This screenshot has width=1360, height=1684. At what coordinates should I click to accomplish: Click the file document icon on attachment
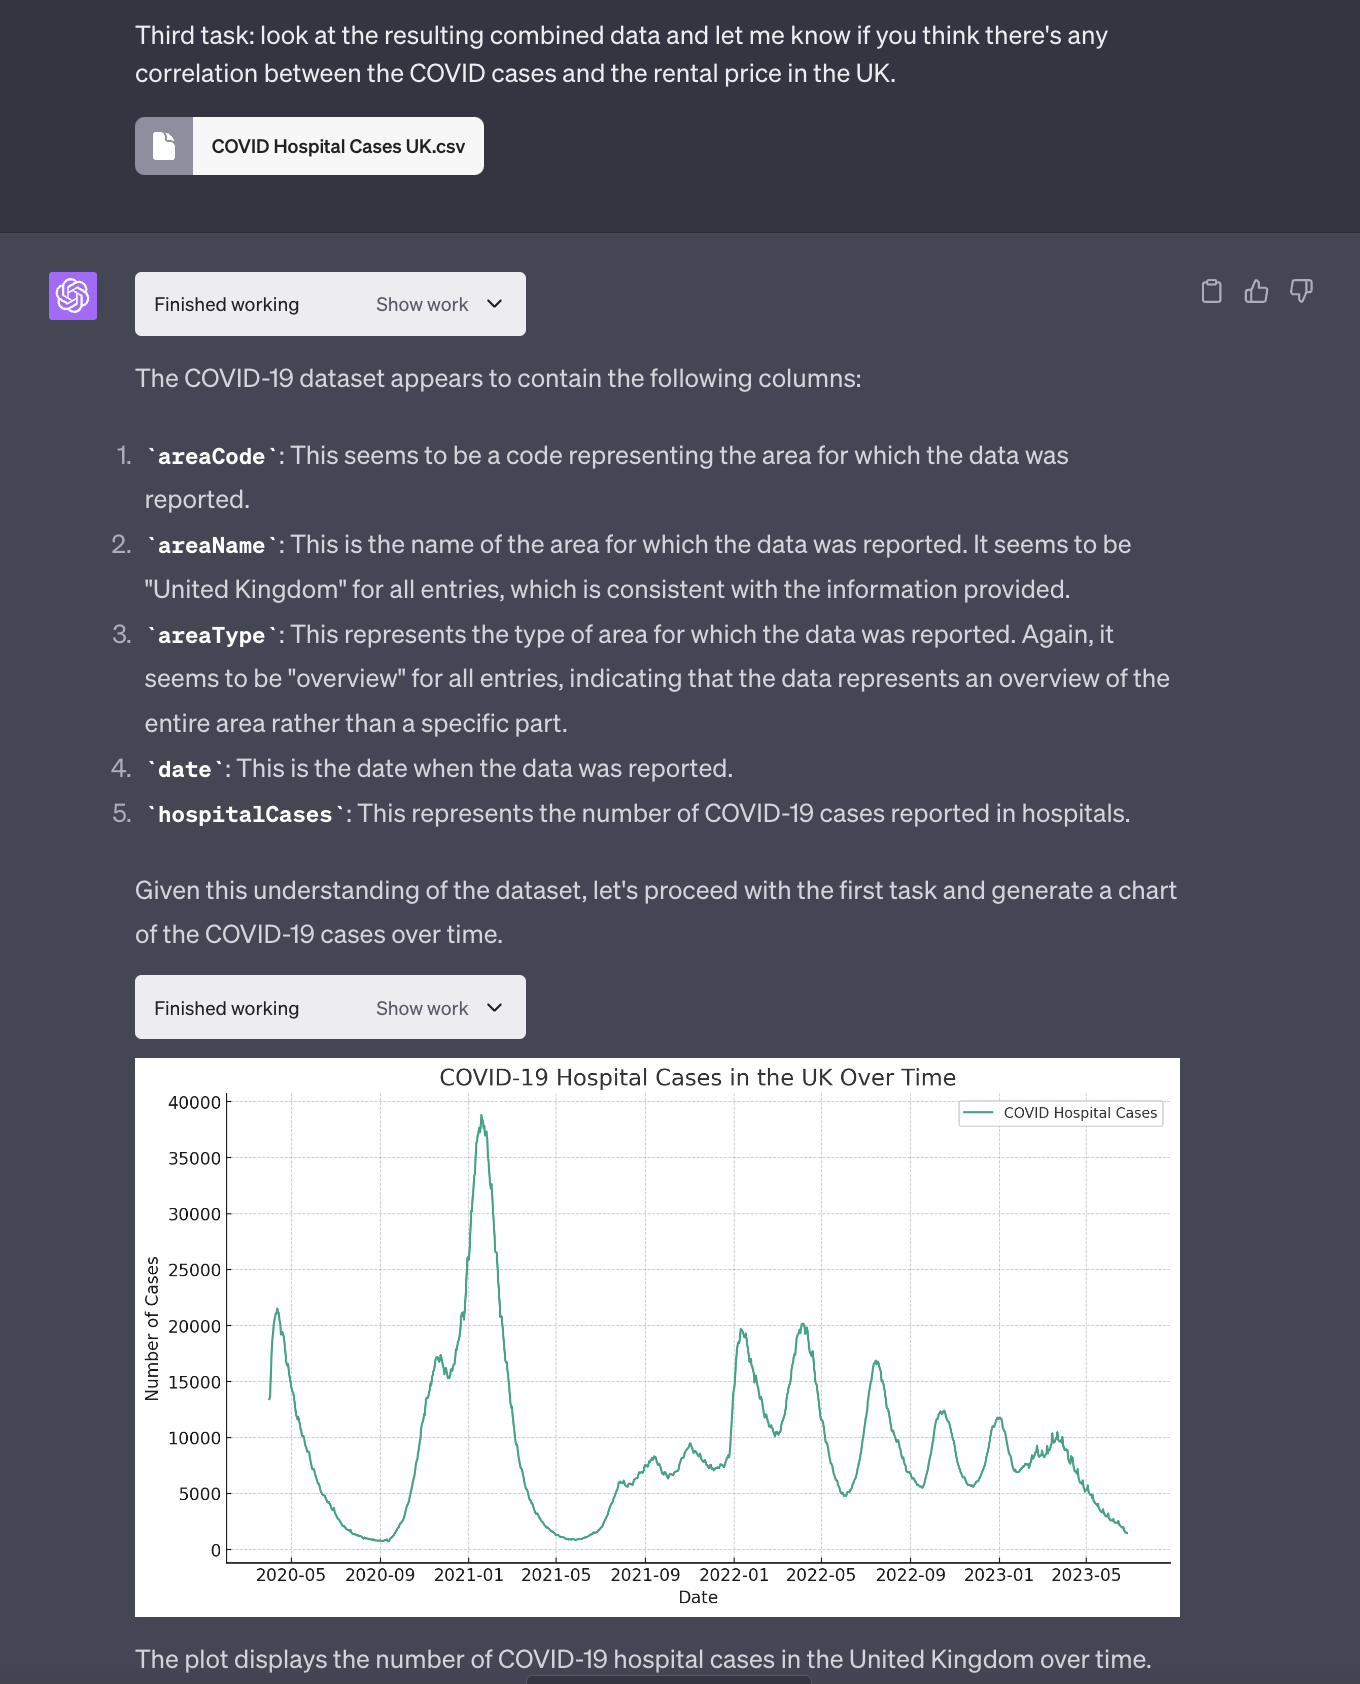pyautogui.click(x=164, y=146)
